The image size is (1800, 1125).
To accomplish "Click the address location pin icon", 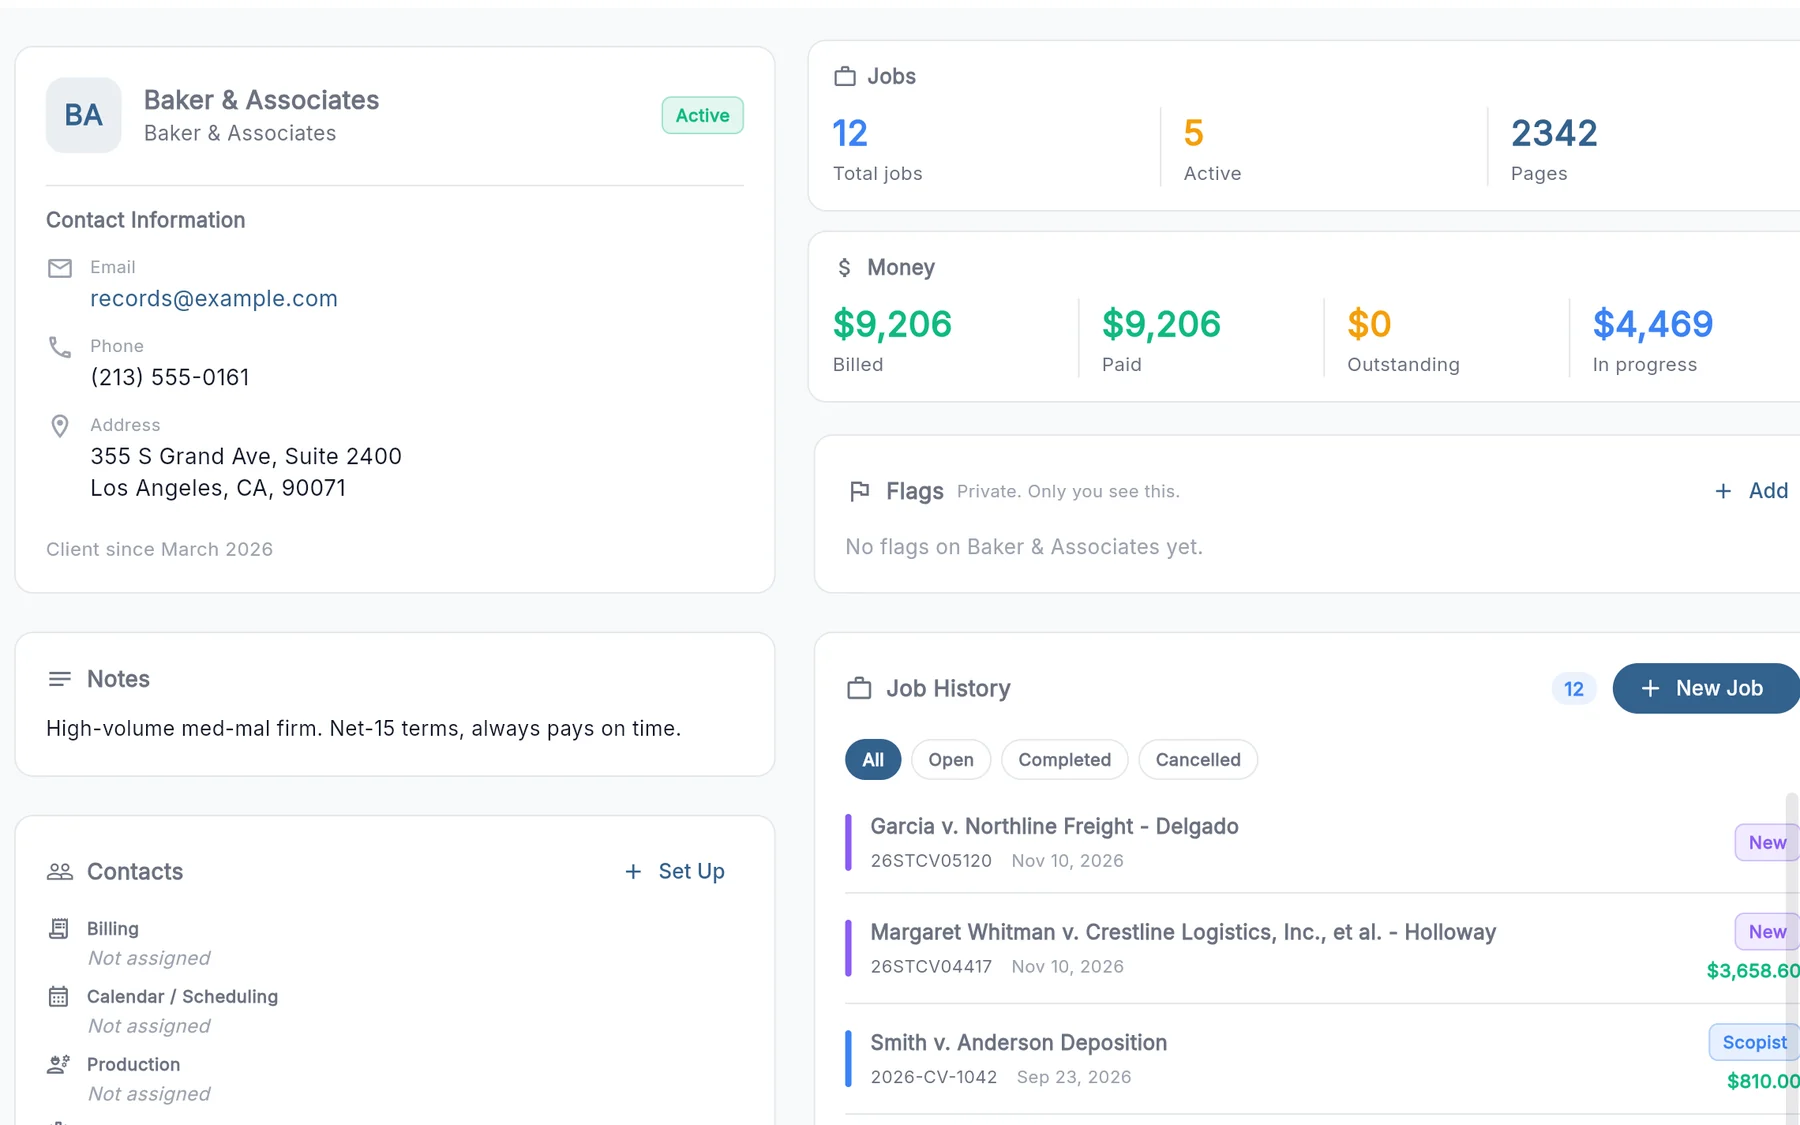I will point(60,426).
